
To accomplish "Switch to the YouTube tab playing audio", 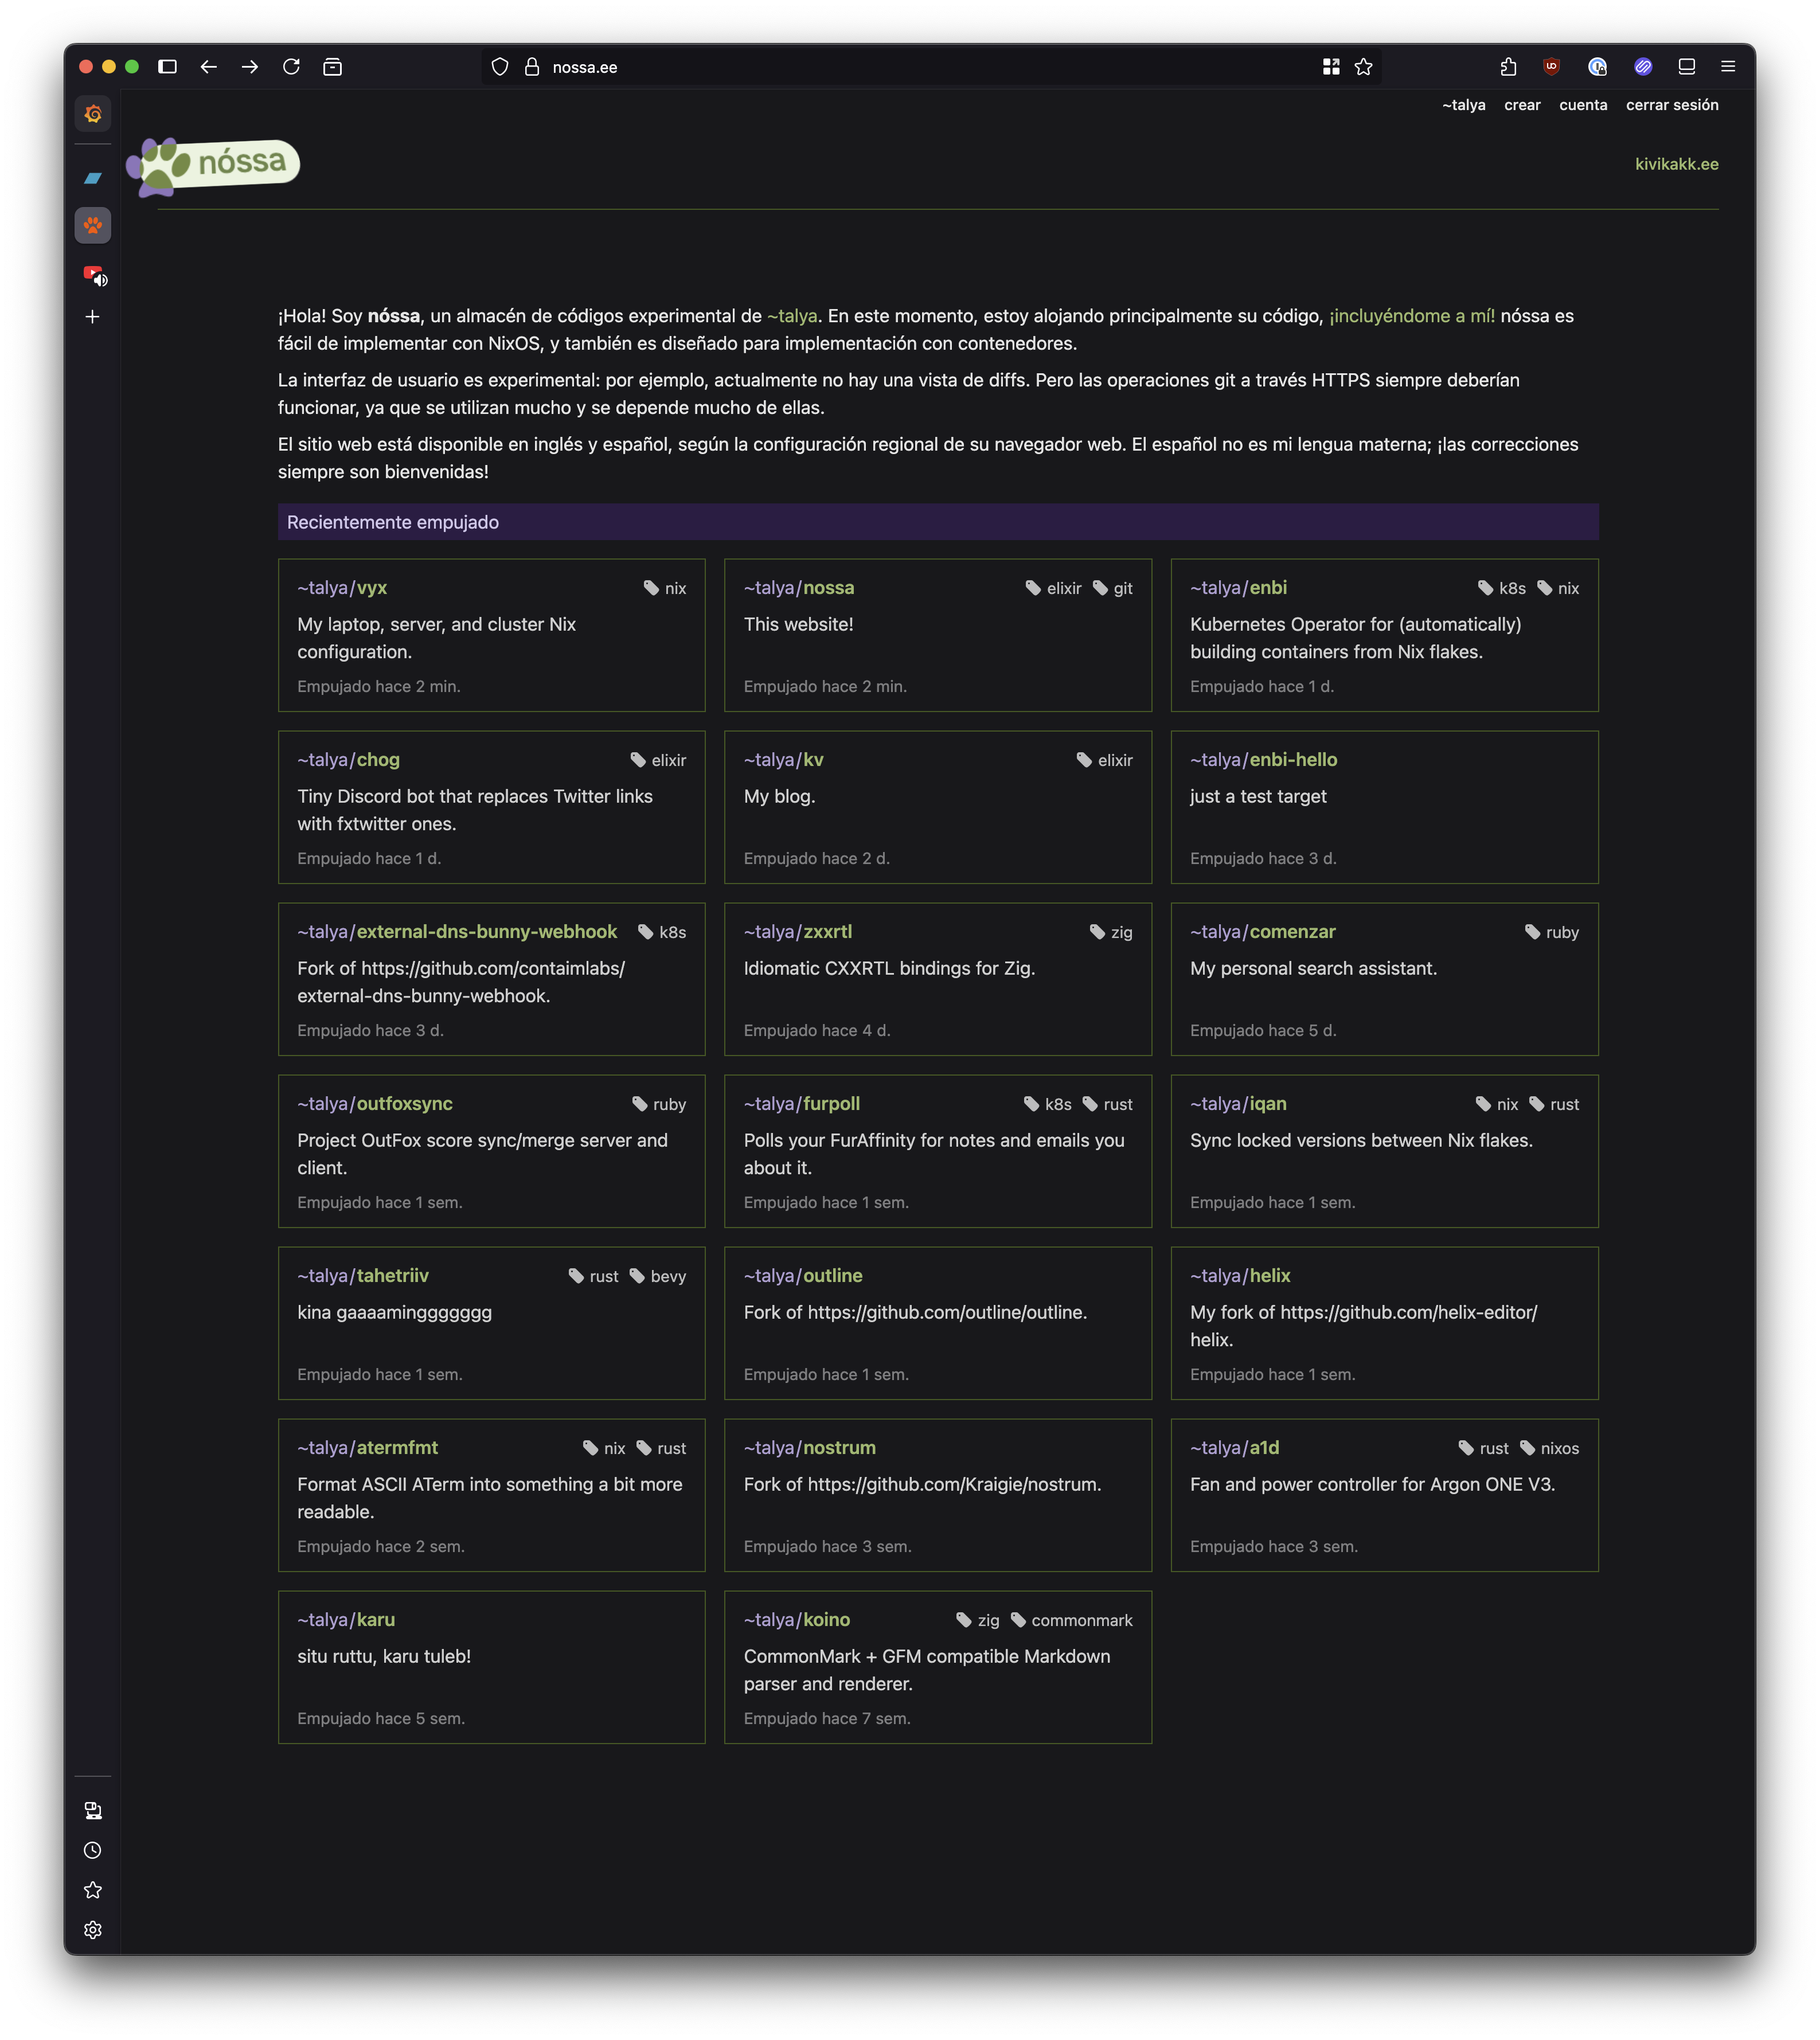I will click(93, 274).
